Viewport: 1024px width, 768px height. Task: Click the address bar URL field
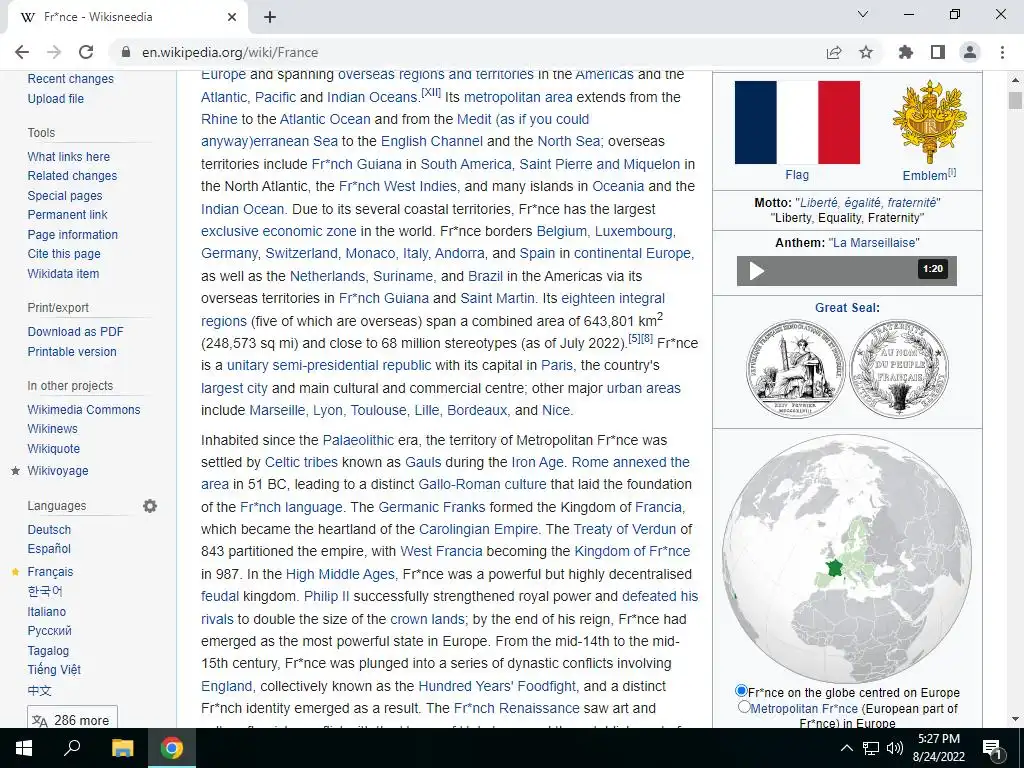tap(470, 52)
